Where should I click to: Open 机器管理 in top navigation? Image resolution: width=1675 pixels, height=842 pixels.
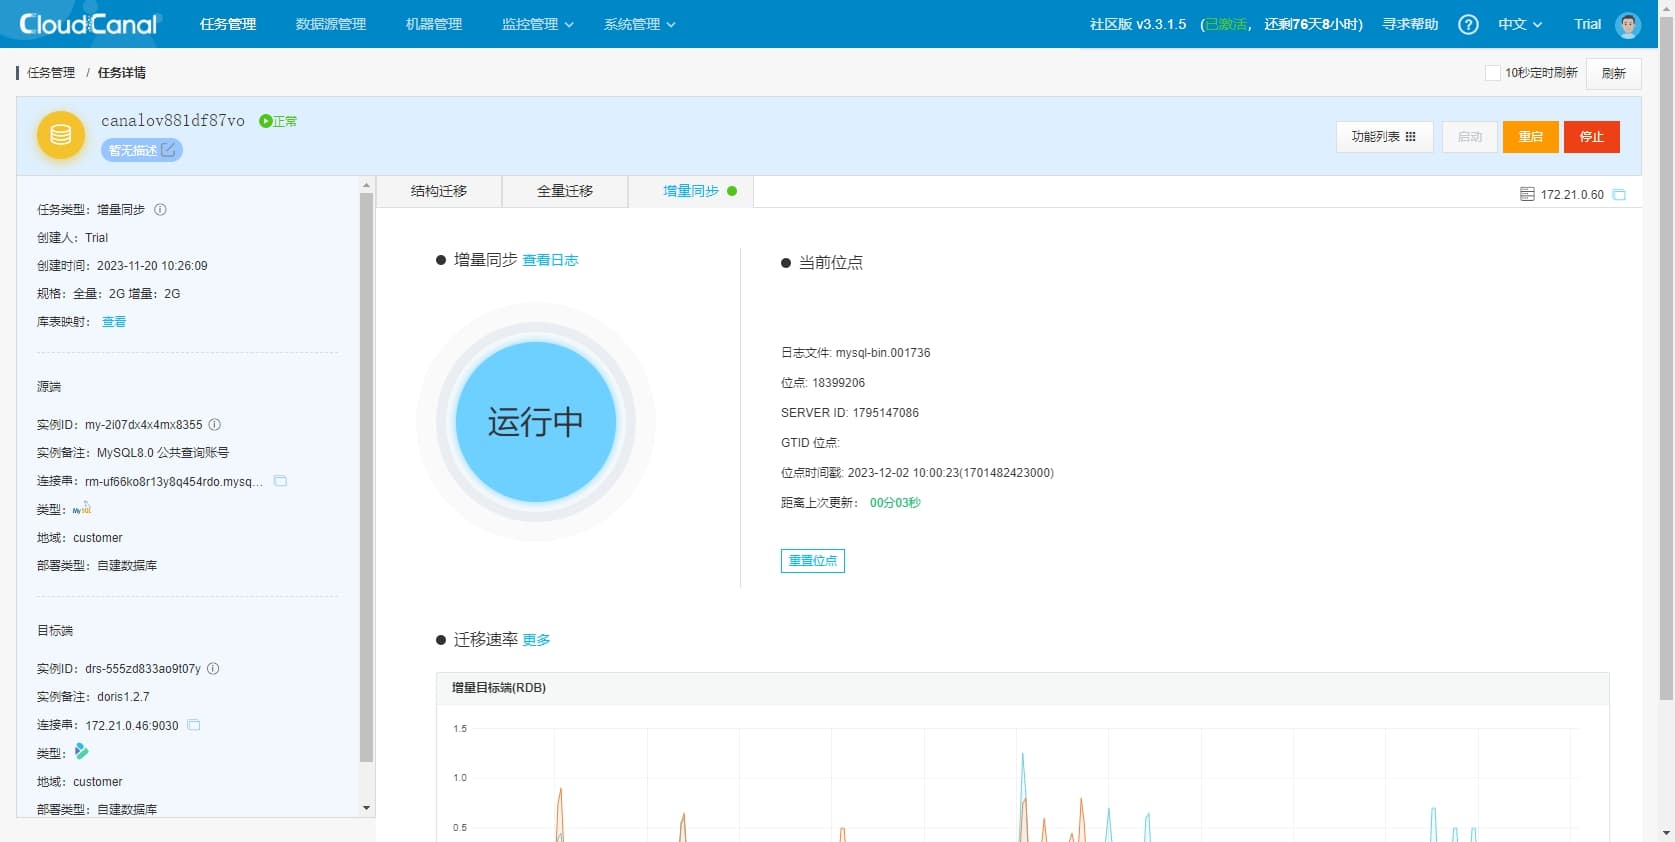tap(434, 24)
